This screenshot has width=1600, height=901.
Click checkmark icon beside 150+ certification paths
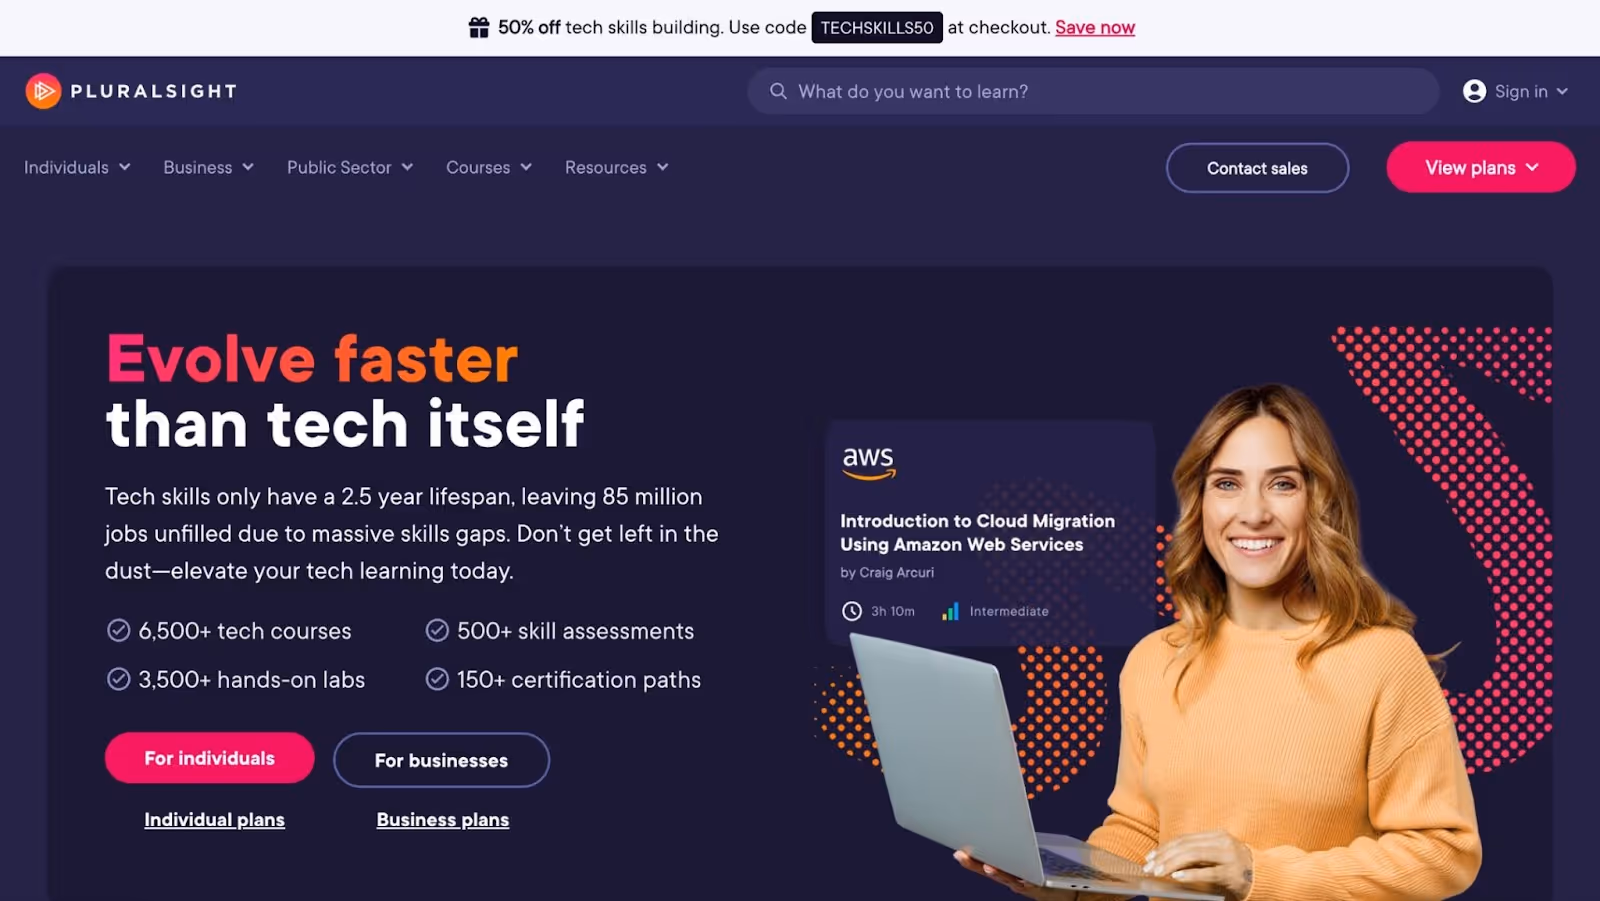[437, 679]
